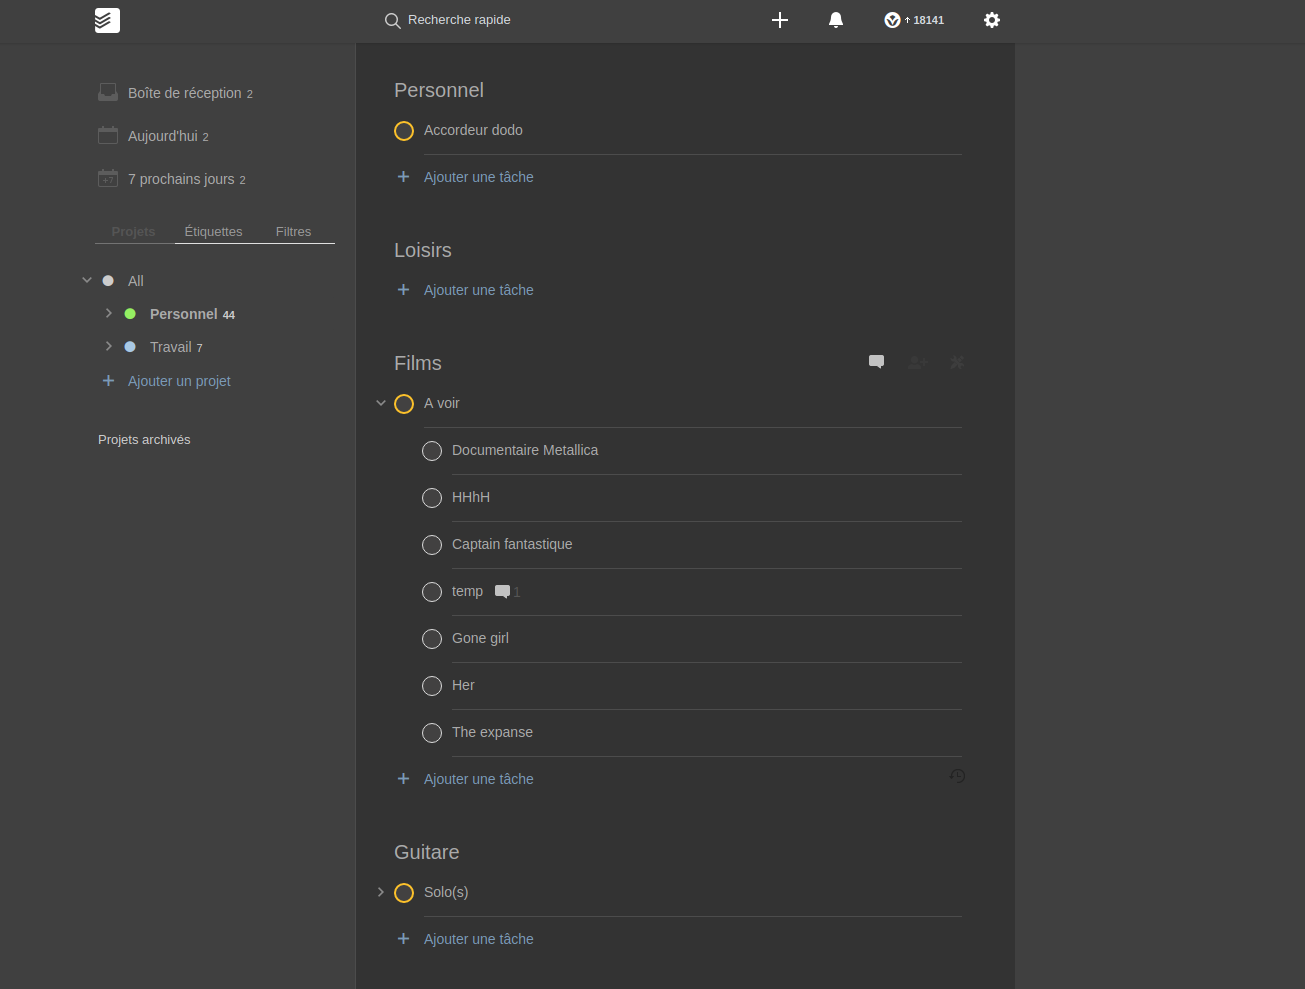This screenshot has width=1305, height=989.
Task: Mark Gone girl as done
Action: pyautogui.click(x=431, y=638)
